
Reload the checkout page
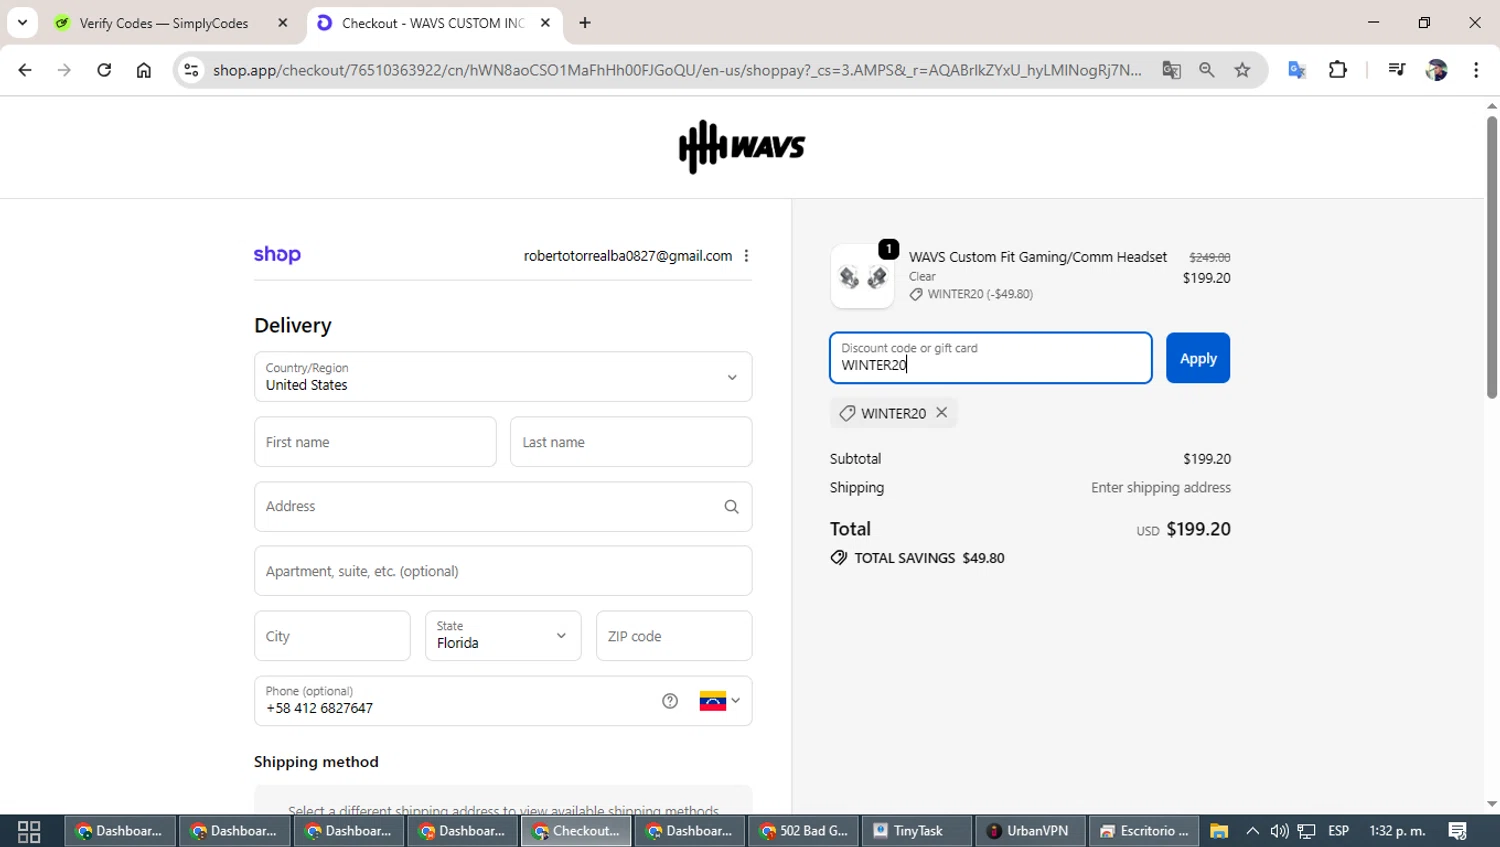104,70
